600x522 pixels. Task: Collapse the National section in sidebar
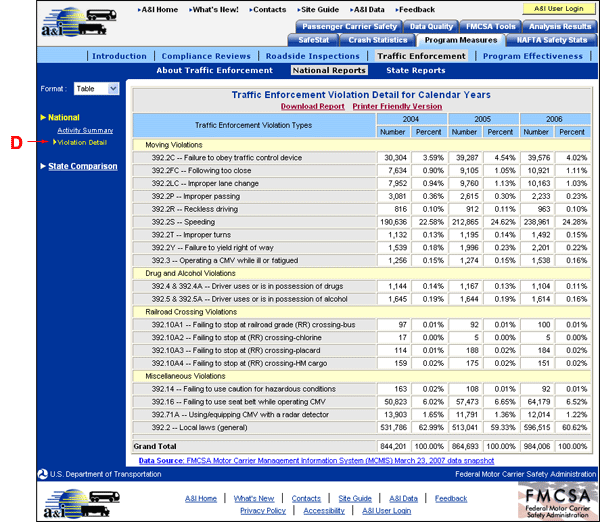pyautogui.click(x=64, y=117)
